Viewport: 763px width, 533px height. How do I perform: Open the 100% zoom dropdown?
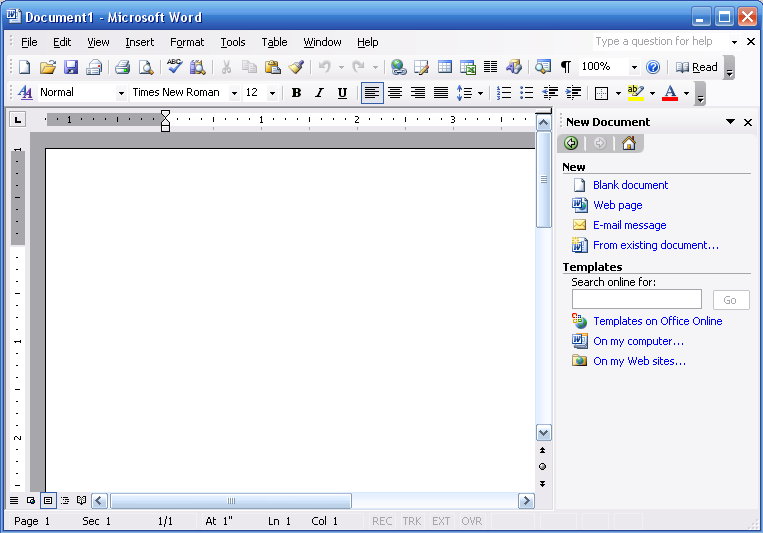coord(634,67)
